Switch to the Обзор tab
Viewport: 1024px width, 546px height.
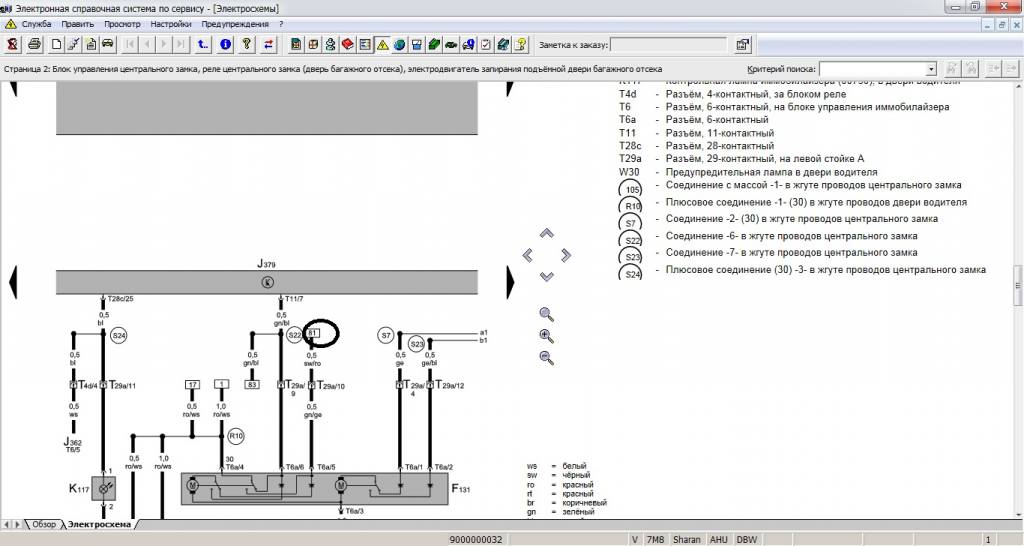pyautogui.click(x=43, y=524)
